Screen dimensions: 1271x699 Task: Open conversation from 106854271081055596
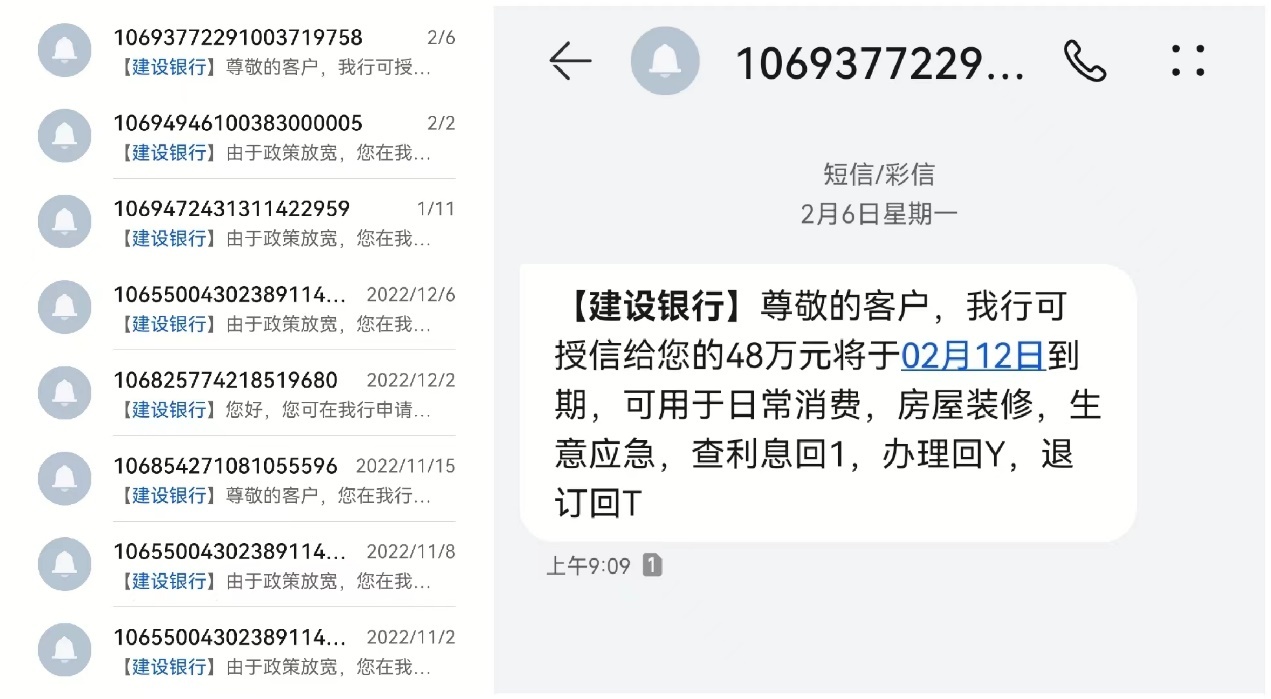pyautogui.click(x=247, y=479)
